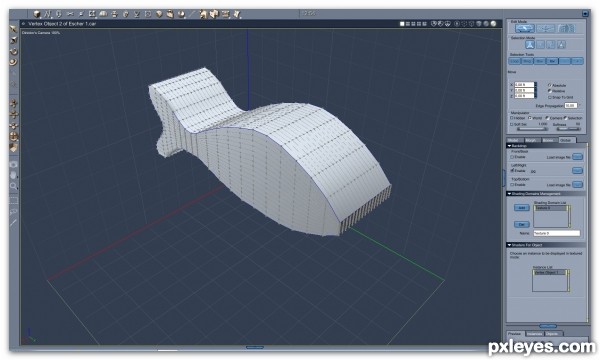
Task: Select the rotate tool in left toolbar
Action: point(13,51)
